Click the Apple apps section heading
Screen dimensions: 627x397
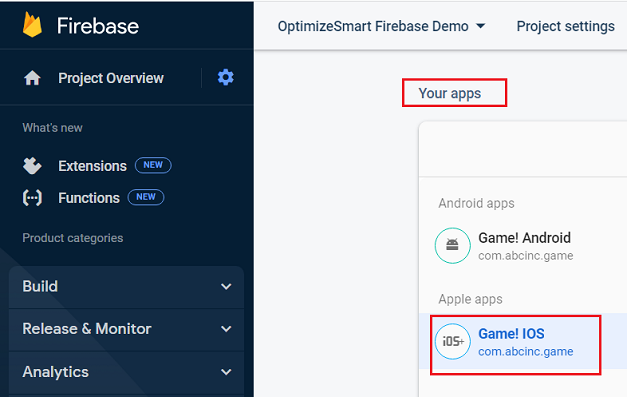coord(470,299)
